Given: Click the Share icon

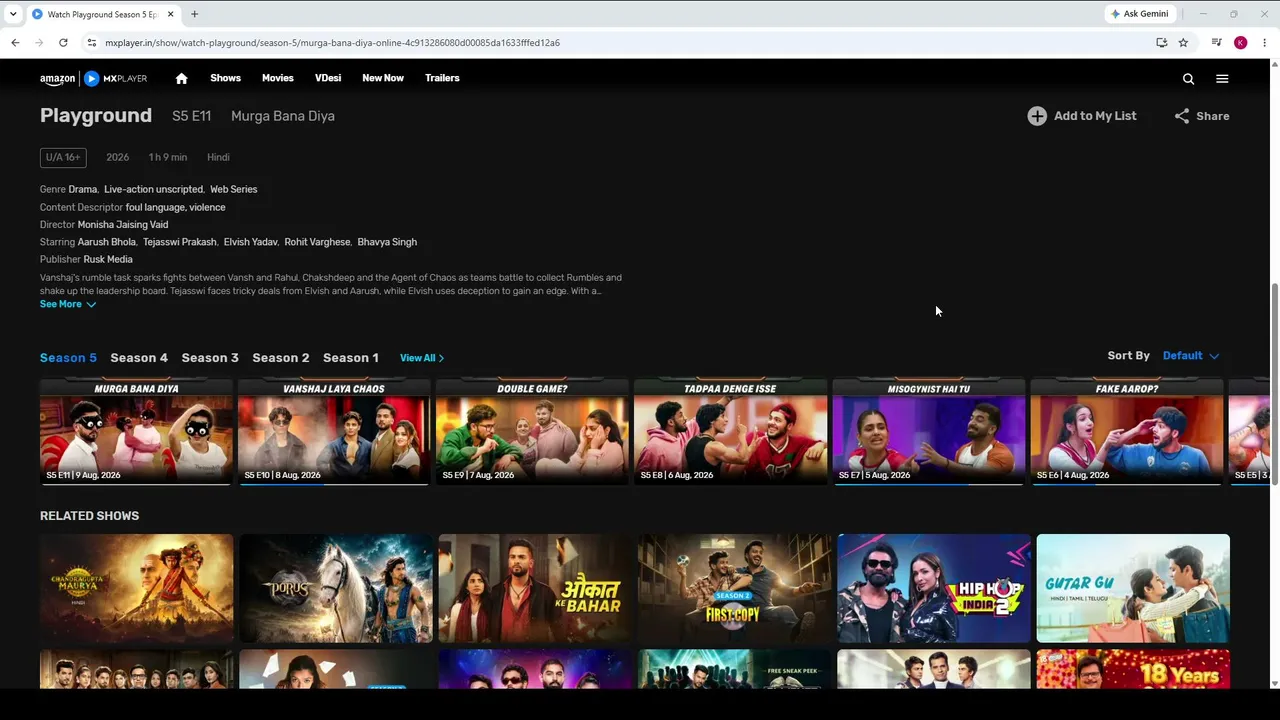Looking at the screenshot, I should pyautogui.click(x=1182, y=116).
